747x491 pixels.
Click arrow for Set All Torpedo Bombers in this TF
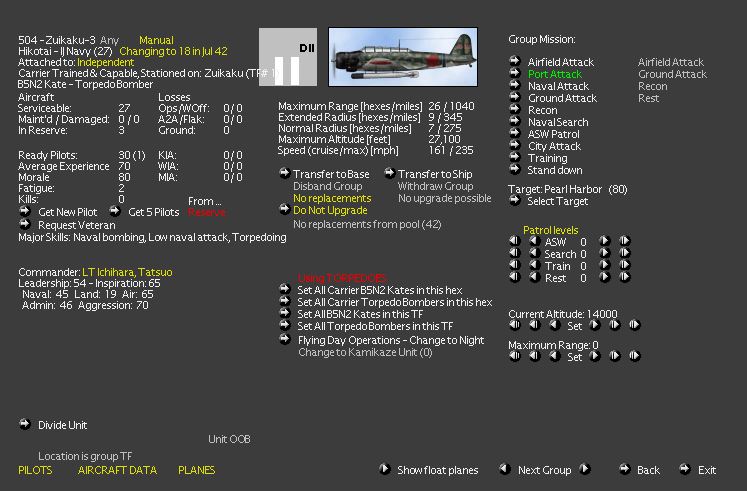point(284,325)
